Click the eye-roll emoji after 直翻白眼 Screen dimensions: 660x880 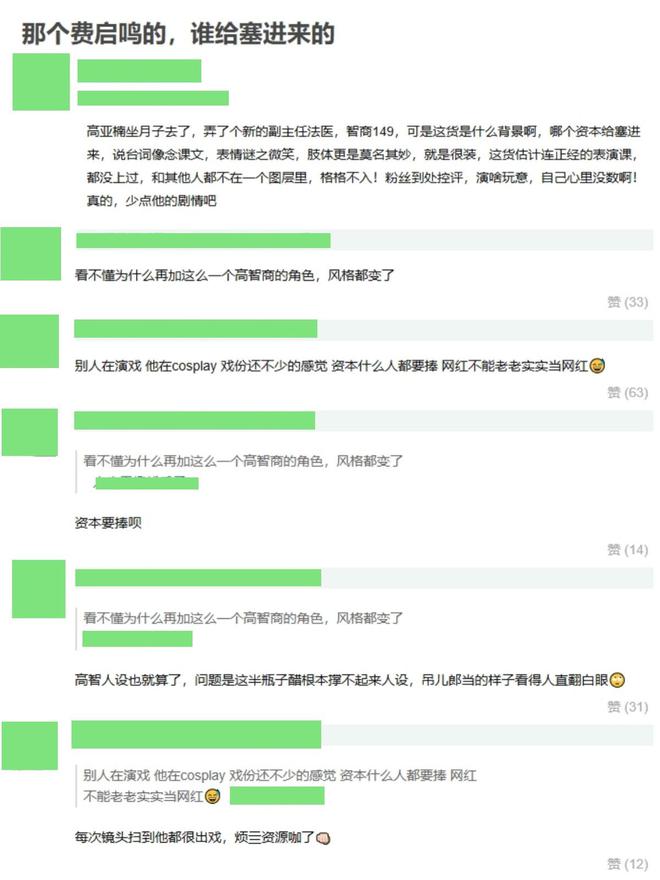click(617, 680)
